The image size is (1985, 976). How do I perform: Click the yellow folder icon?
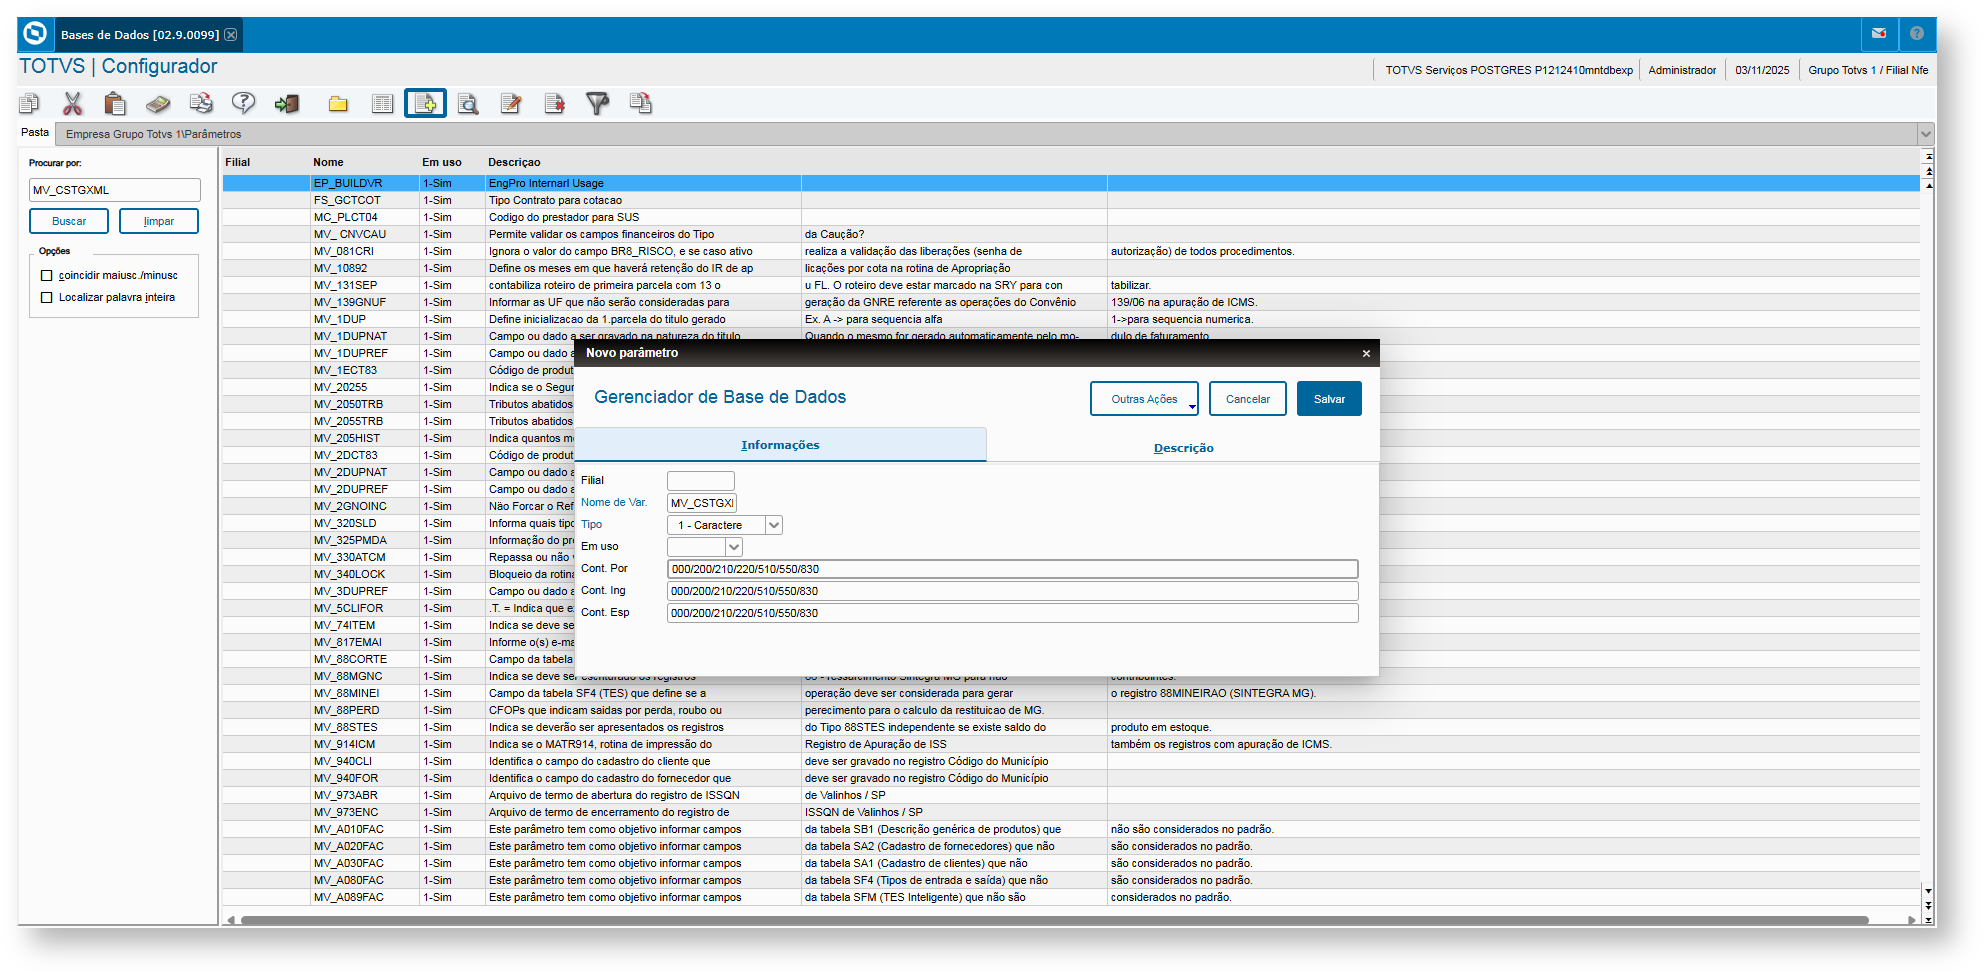click(x=338, y=104)
